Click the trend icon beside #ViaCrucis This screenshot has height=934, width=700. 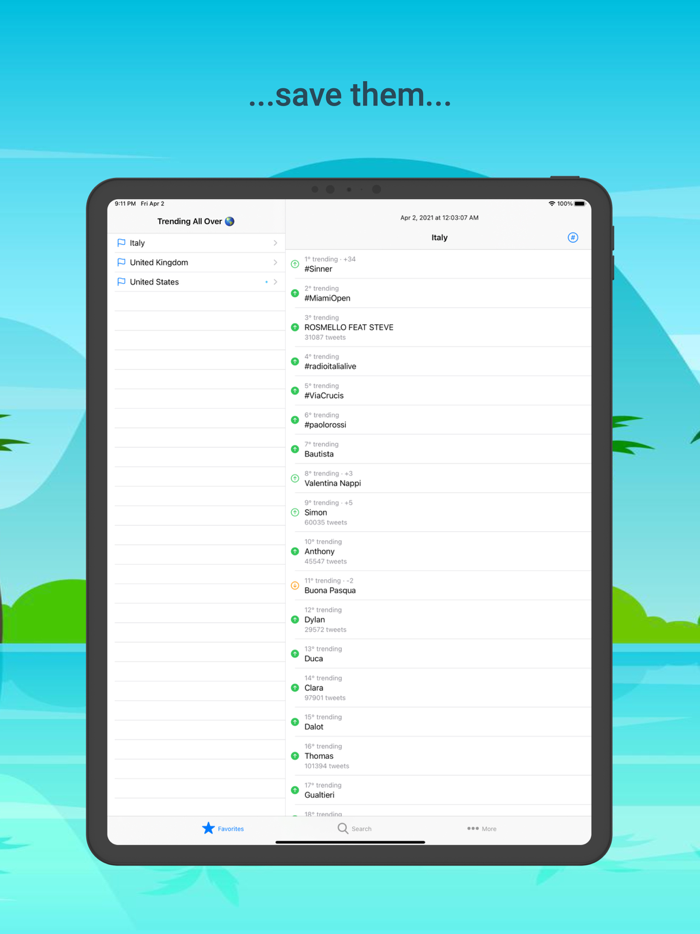click(x=295, y=391)
